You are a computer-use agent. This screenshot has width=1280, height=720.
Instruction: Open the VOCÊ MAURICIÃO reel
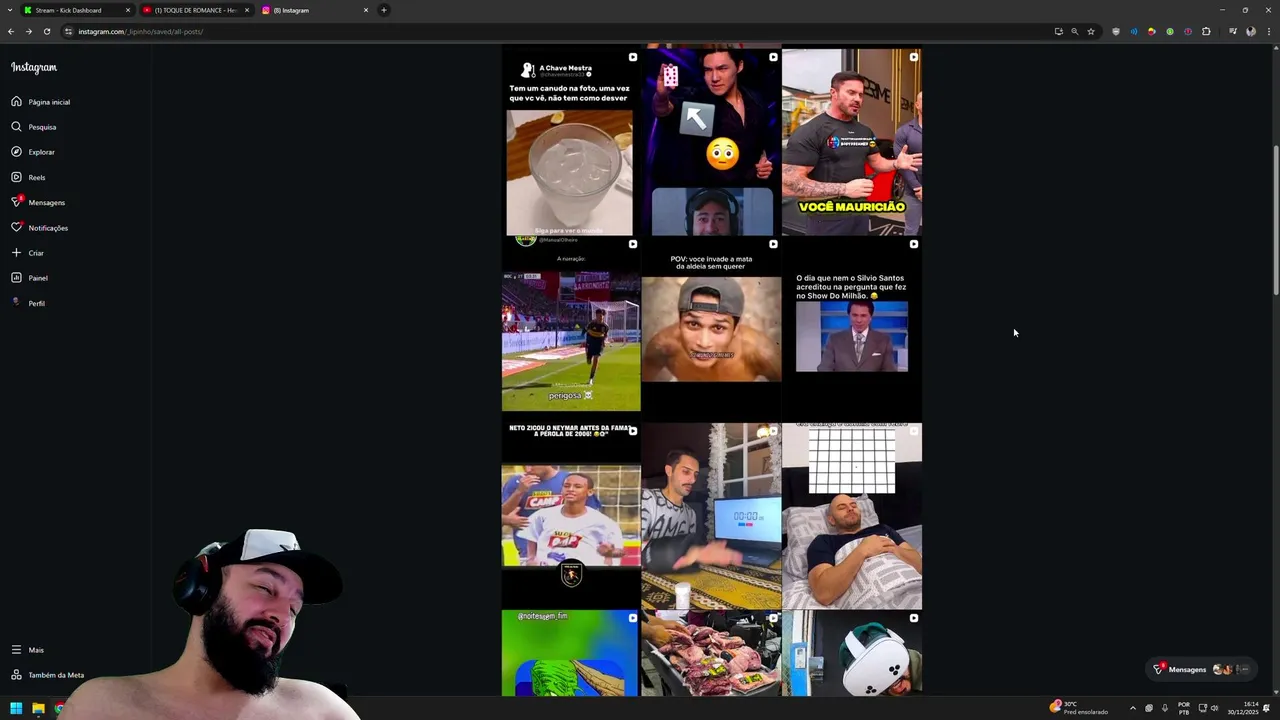click(x=852, y=142)
